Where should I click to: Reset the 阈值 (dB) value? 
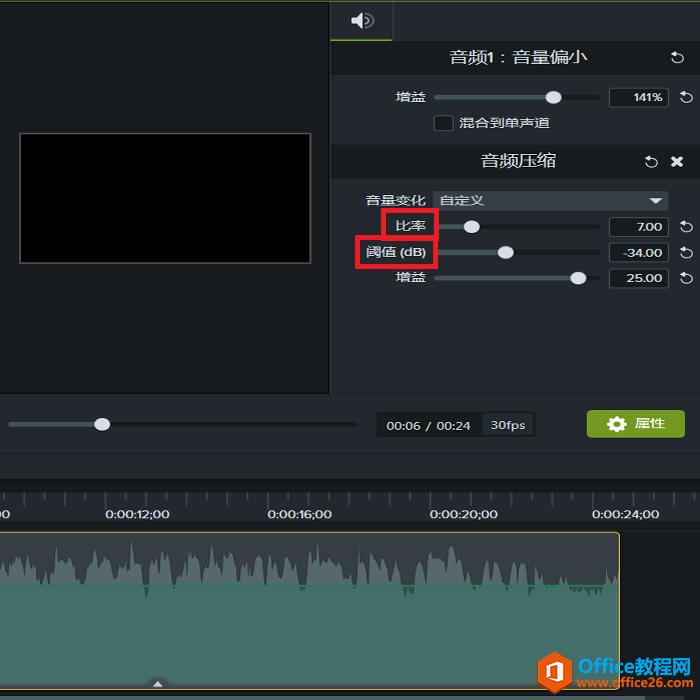(x=686, y=253)
